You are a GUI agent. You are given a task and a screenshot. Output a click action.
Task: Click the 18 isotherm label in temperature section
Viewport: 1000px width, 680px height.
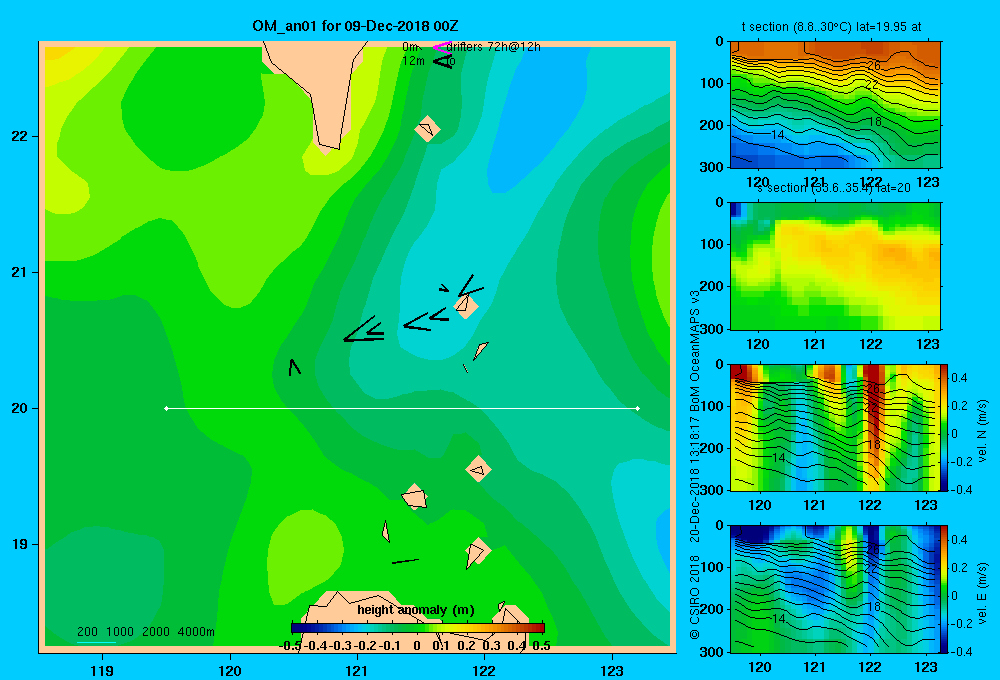pyautogui.click(x=874, y=121)
